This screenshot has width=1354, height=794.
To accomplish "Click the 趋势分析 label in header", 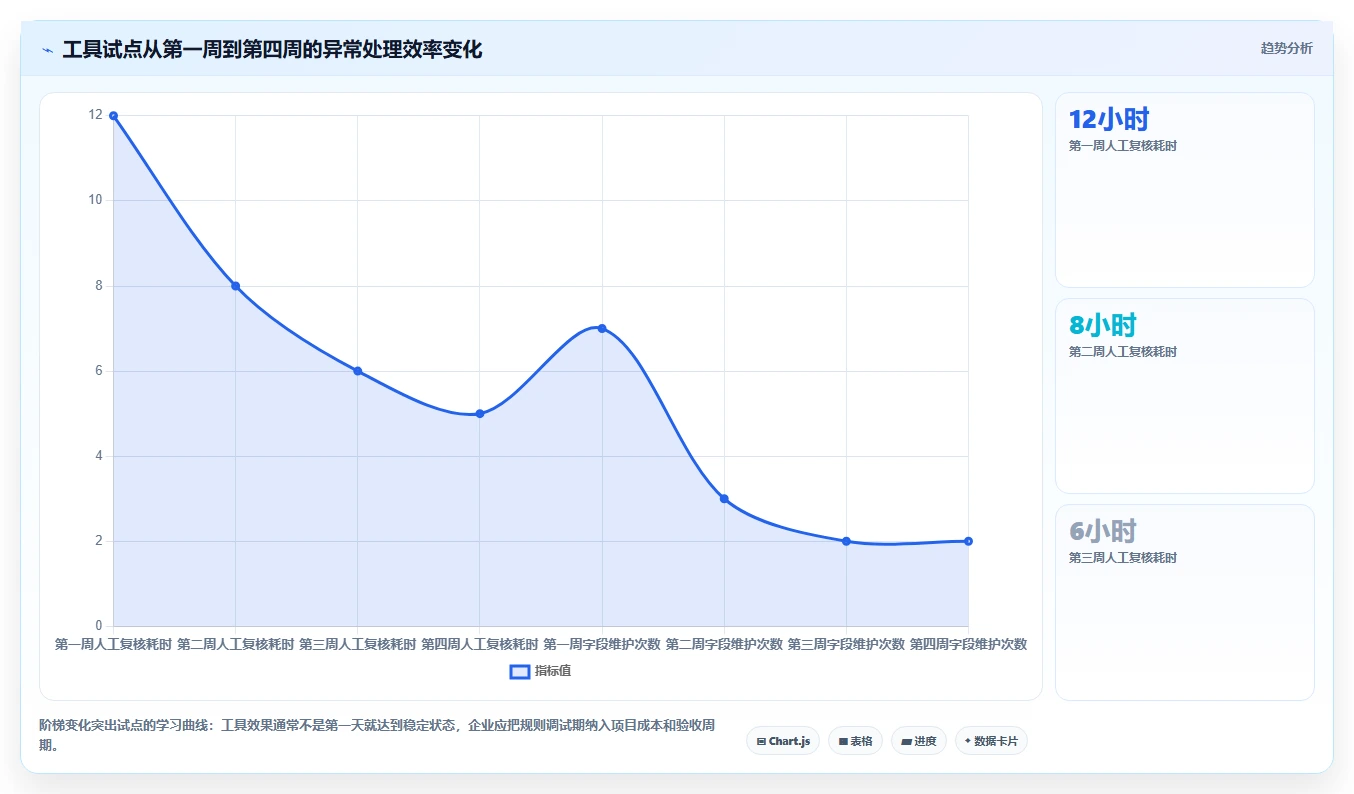I will coord(1286,48).
